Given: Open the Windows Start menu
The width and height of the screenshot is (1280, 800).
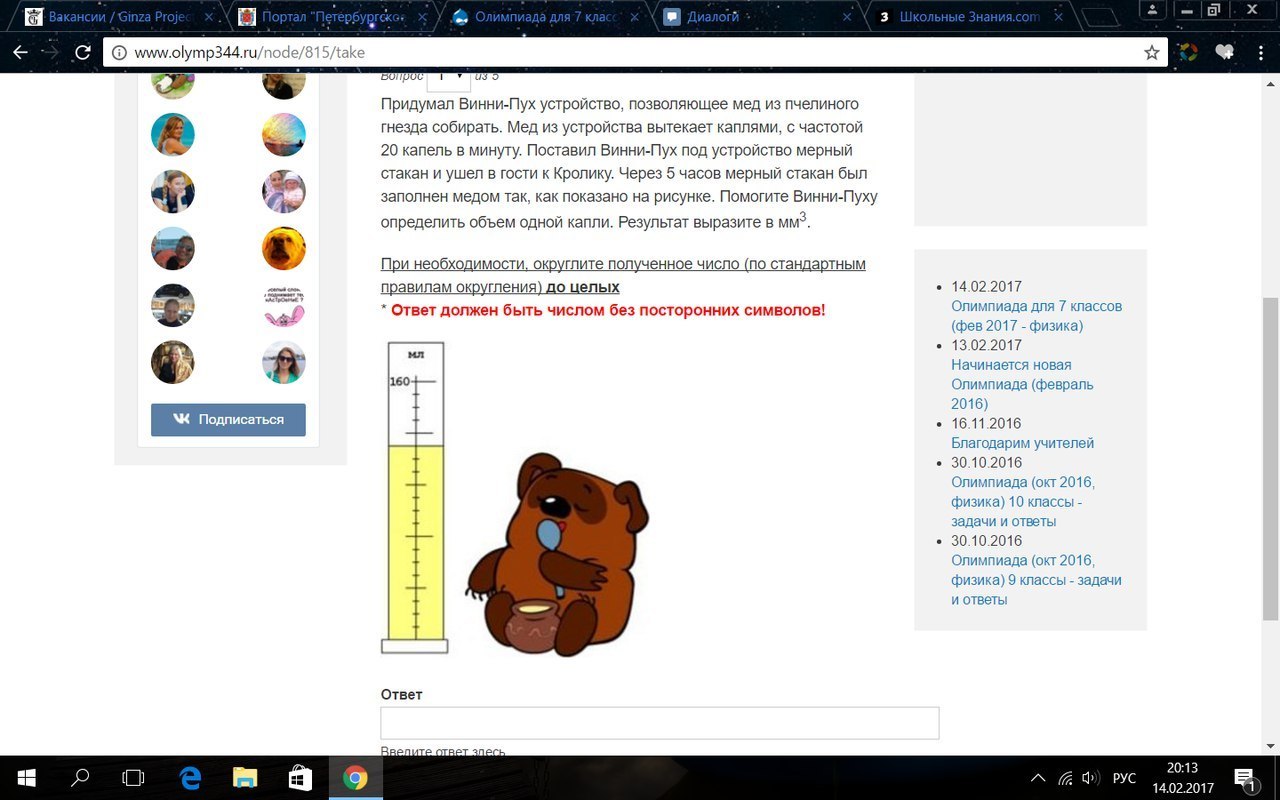Looking at the screenshot, I should [26, 778].
